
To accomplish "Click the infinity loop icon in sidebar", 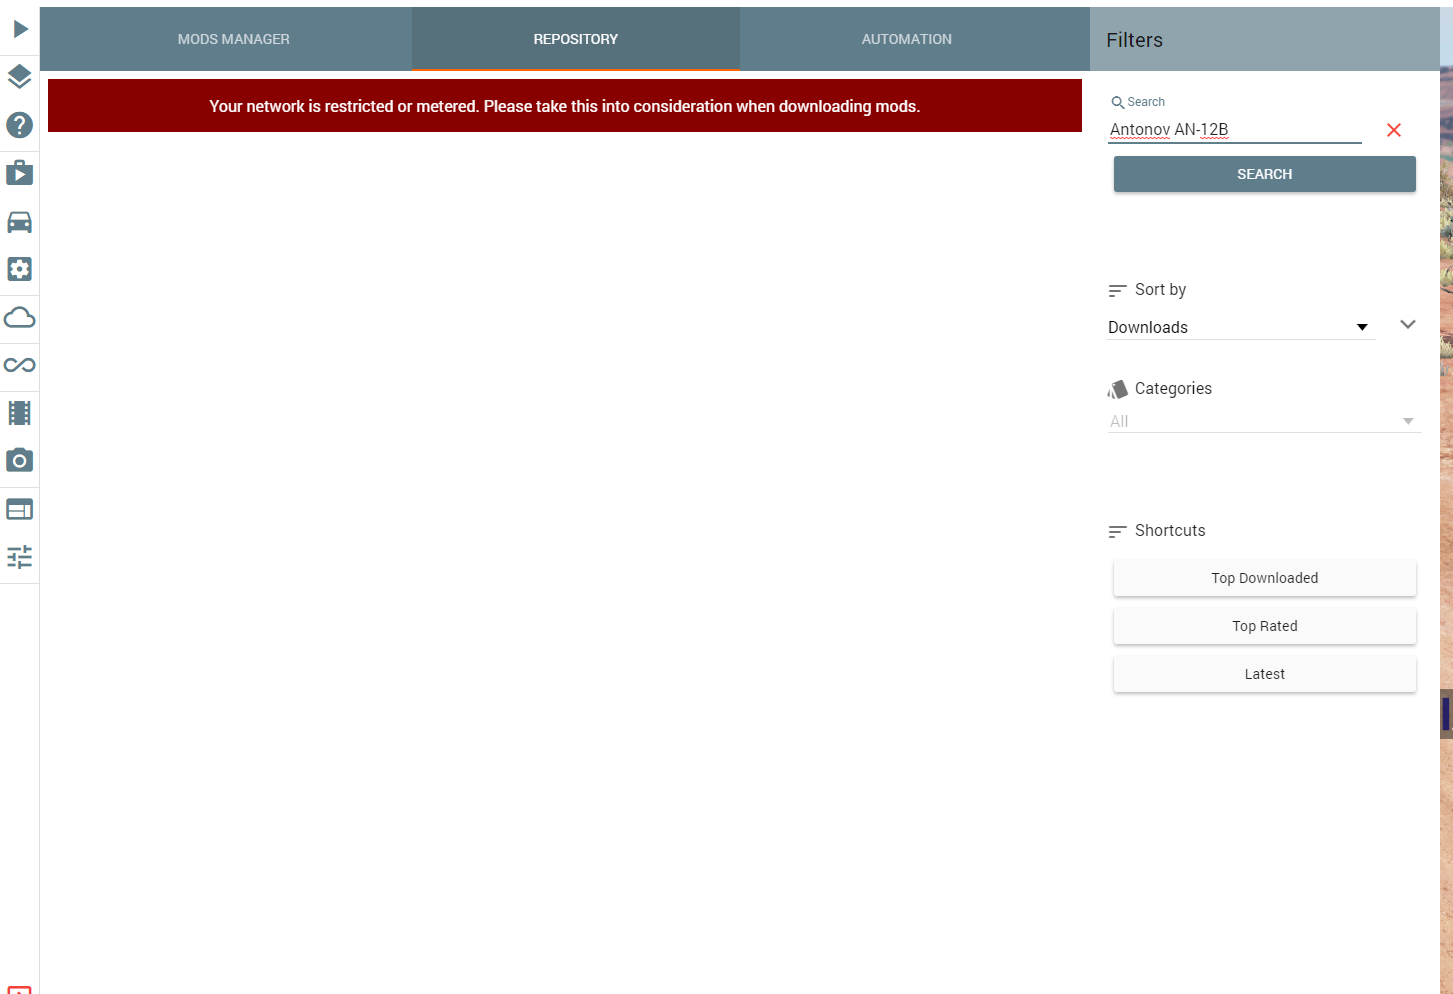I will [x=20, y=365].
